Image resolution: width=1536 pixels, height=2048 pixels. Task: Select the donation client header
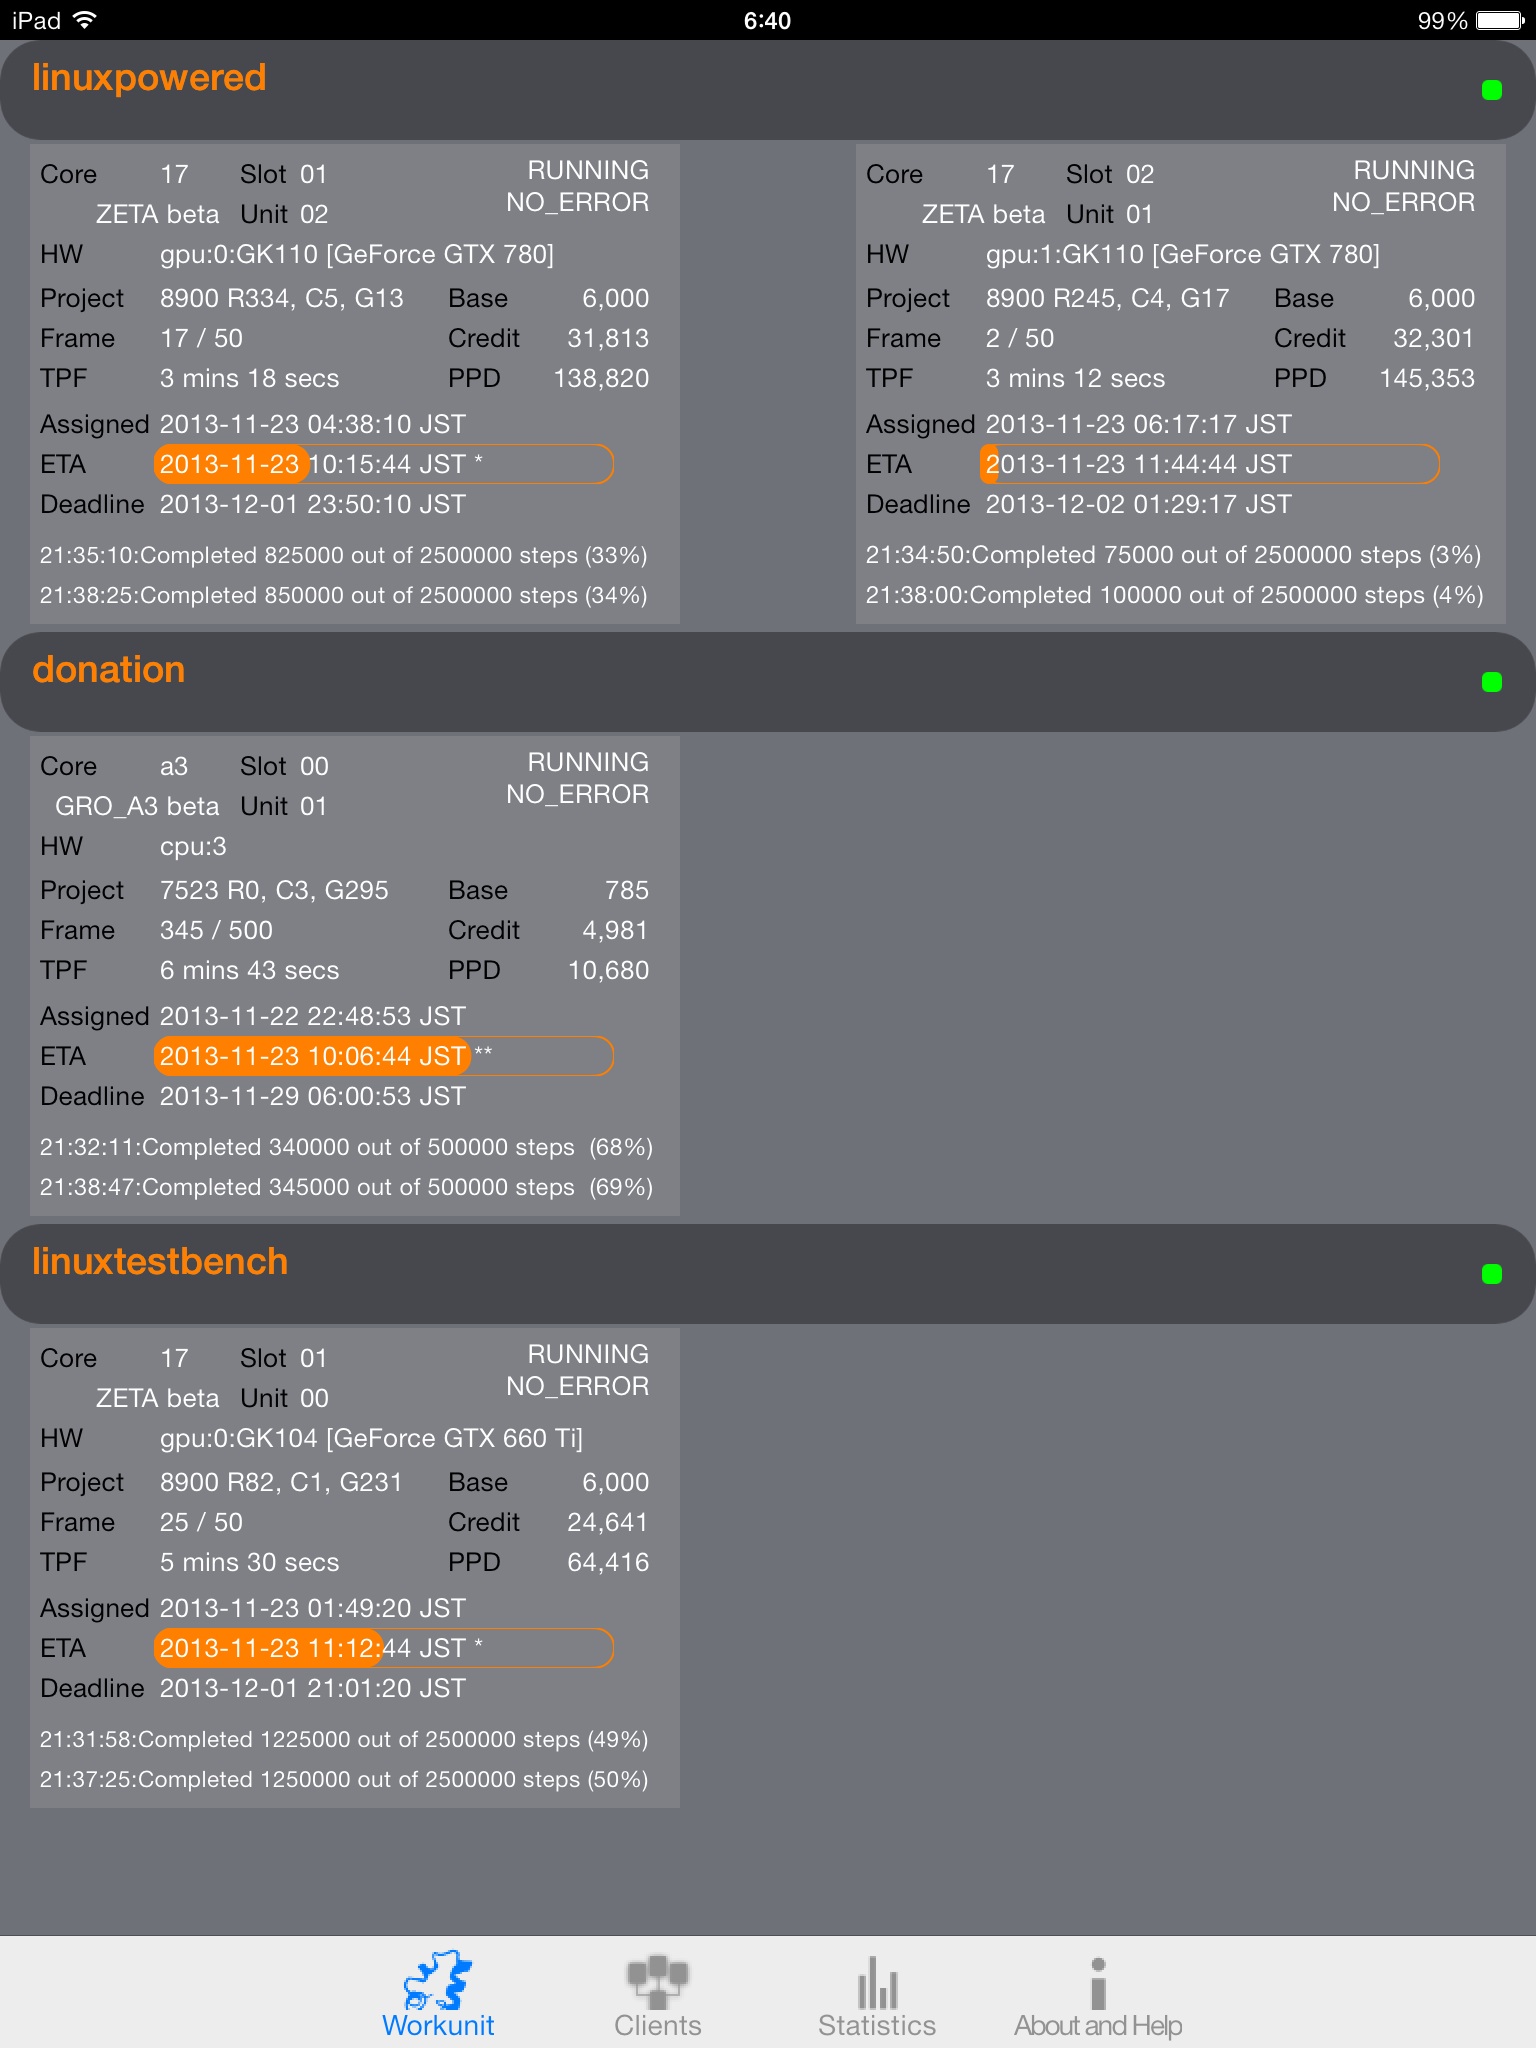coord(768,682)
